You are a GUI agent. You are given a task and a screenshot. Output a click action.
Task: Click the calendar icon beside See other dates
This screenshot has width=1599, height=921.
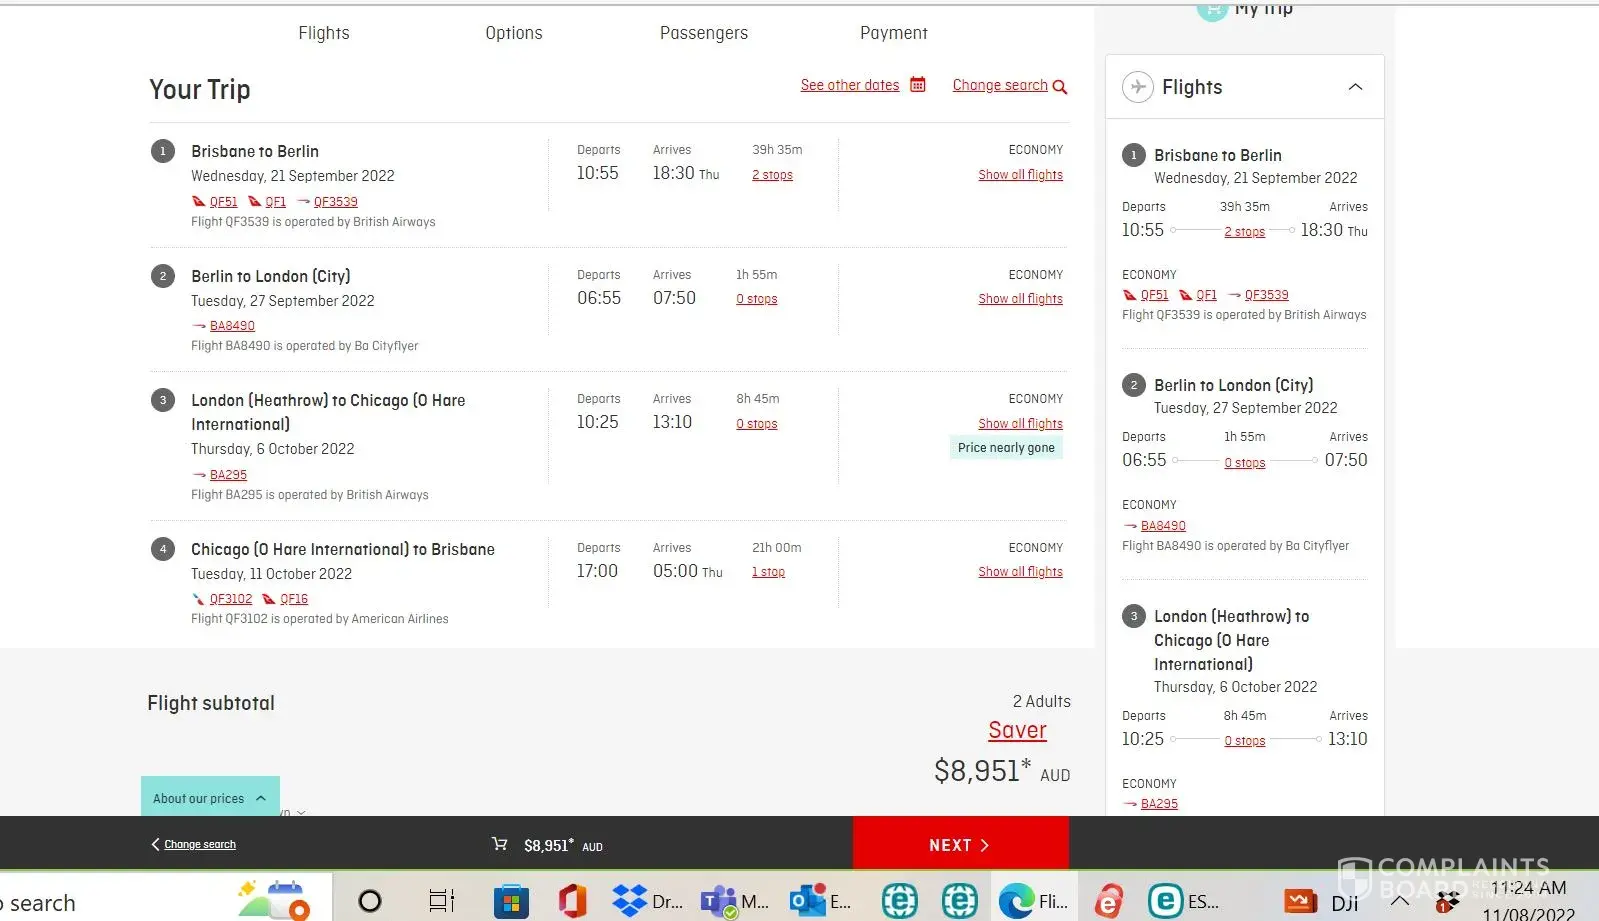pyautogui.click(x=918, y=85)
